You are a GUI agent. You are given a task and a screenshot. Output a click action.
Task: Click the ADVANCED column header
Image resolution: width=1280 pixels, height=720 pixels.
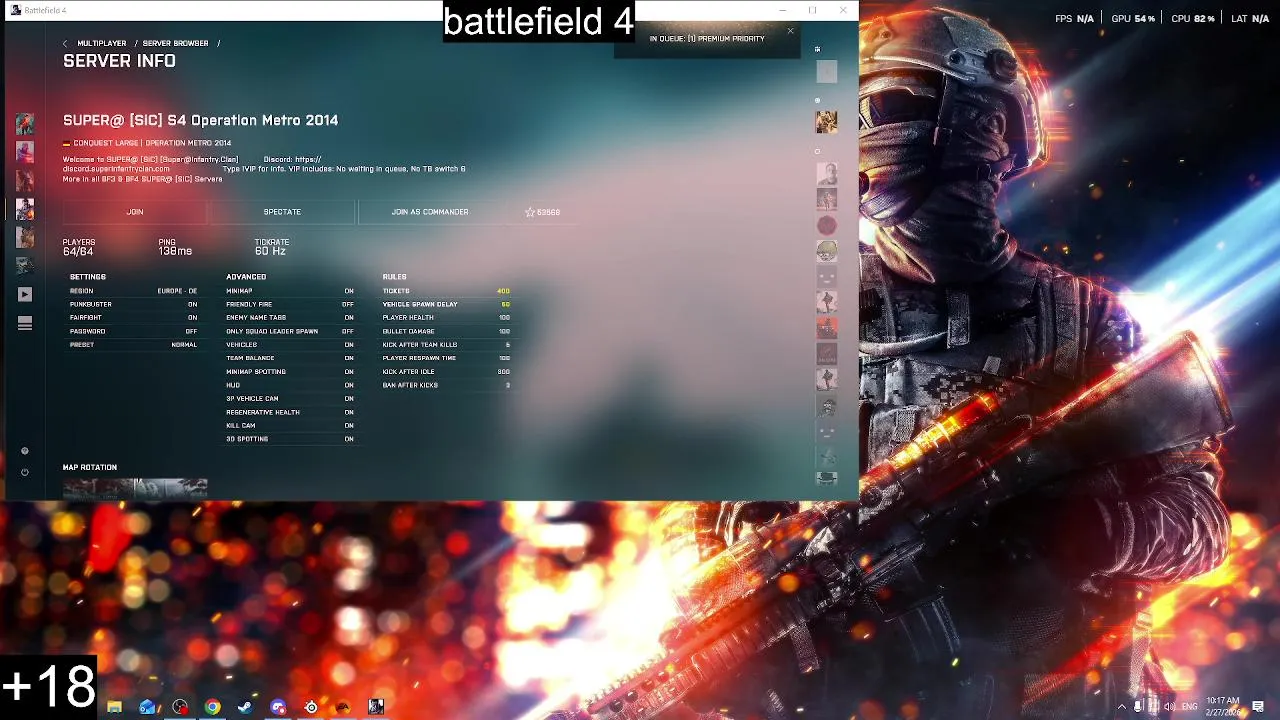pyautogui.click(x=246, y=277)
